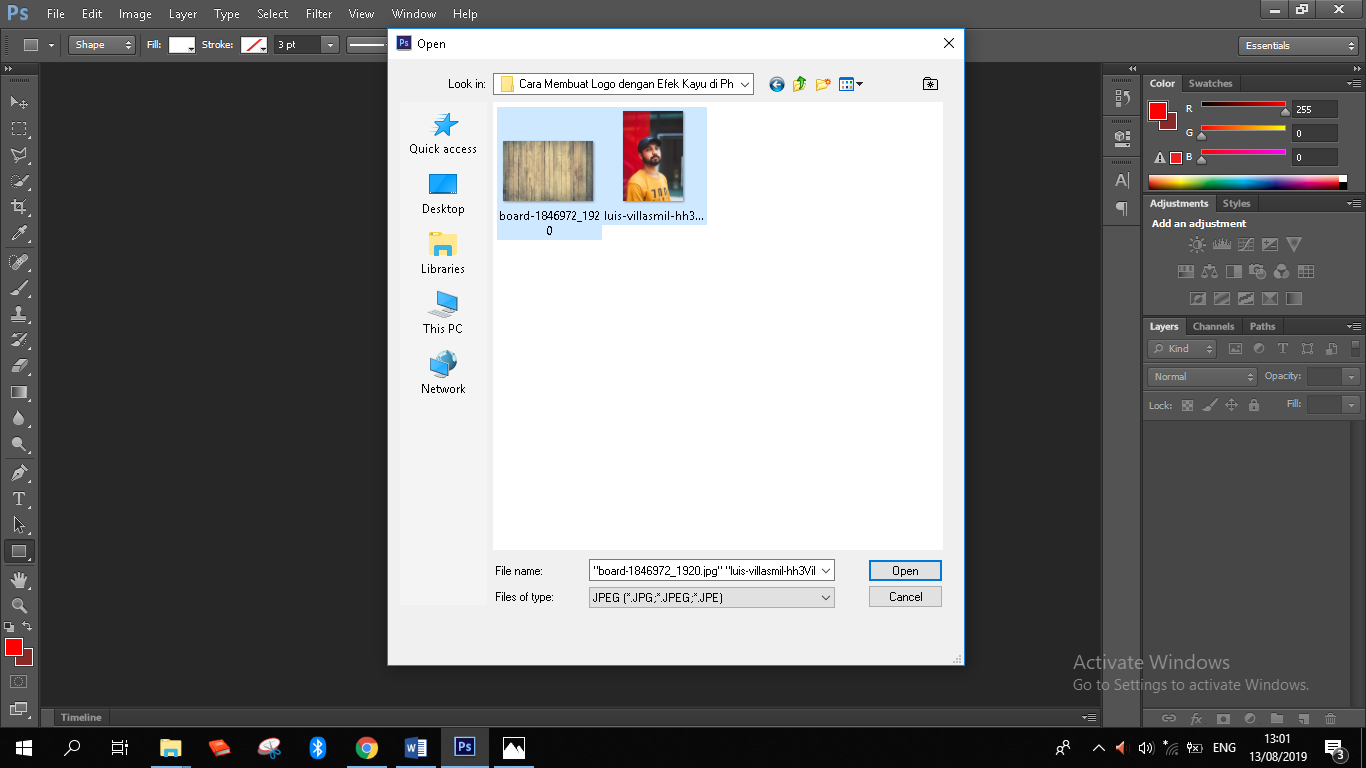Image resolution: width=1366 pixels, height=768 pixels.
Task: Go up one folder level
Action: [x=800, y=85]
